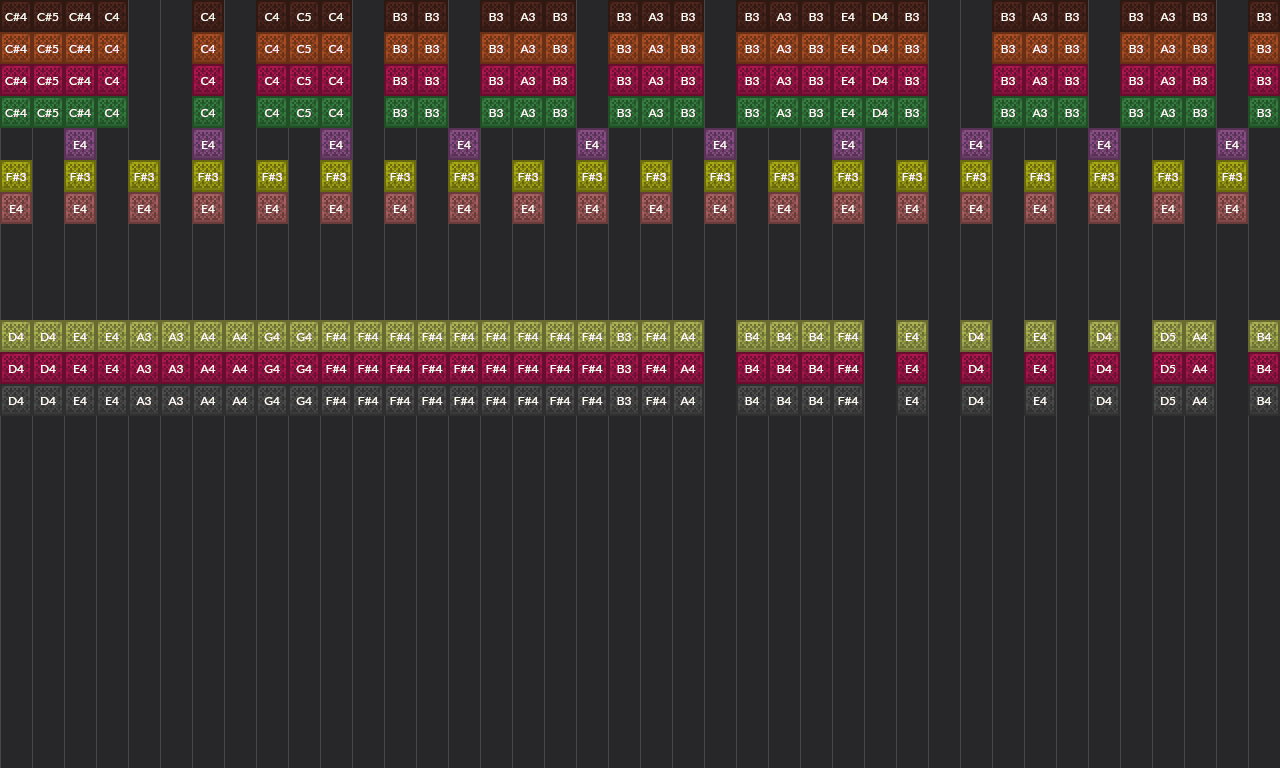Viewport: 1280px width, 768px height.
Task: Pick the D5 note in the gray row
Action: [1168, 401]
